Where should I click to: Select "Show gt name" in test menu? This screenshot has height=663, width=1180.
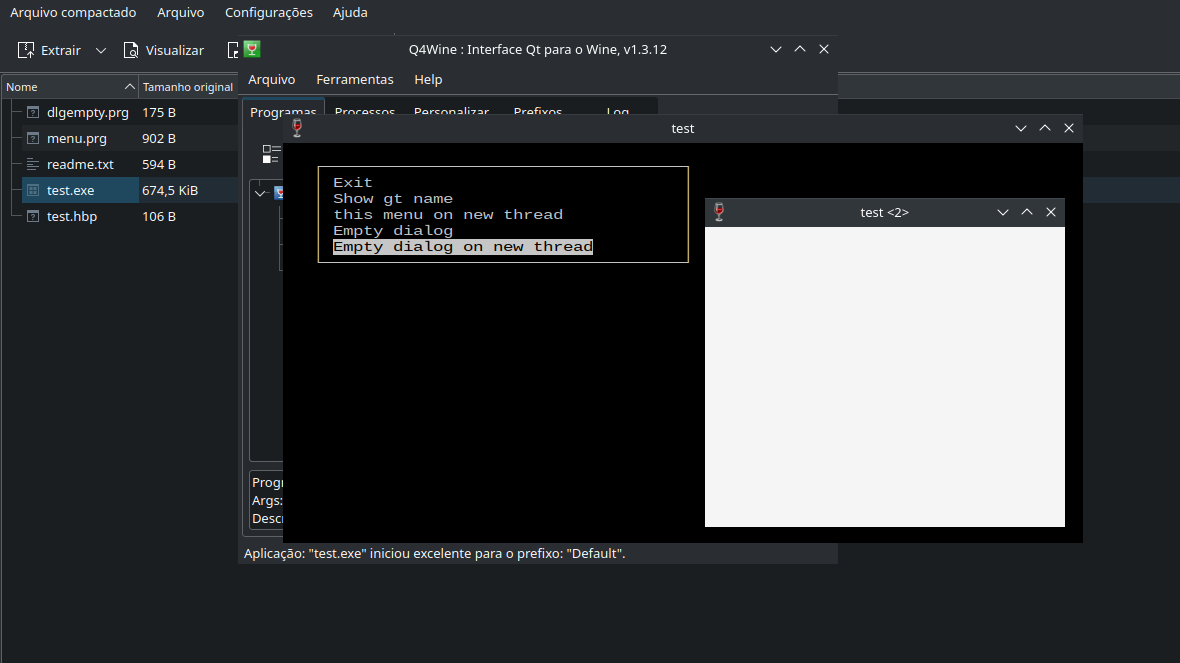click(x=393, y=199)
